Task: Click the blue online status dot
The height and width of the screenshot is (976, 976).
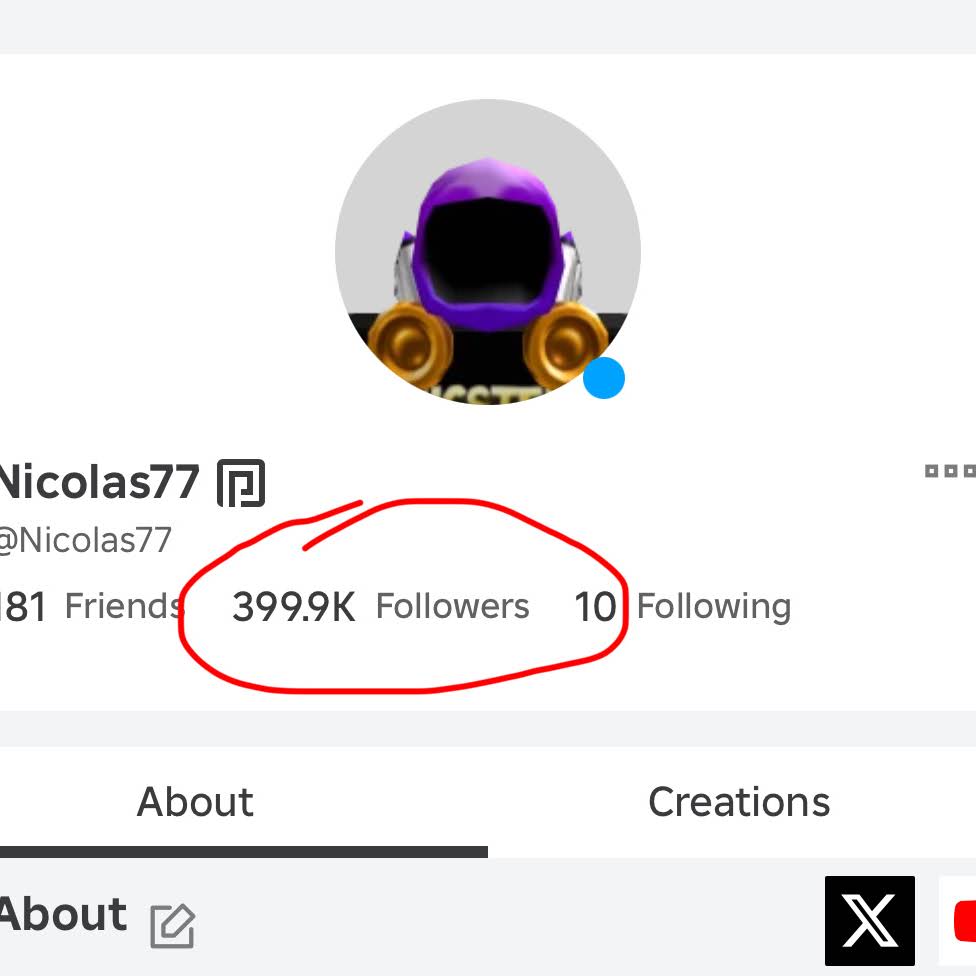Action: pos(604,379)
